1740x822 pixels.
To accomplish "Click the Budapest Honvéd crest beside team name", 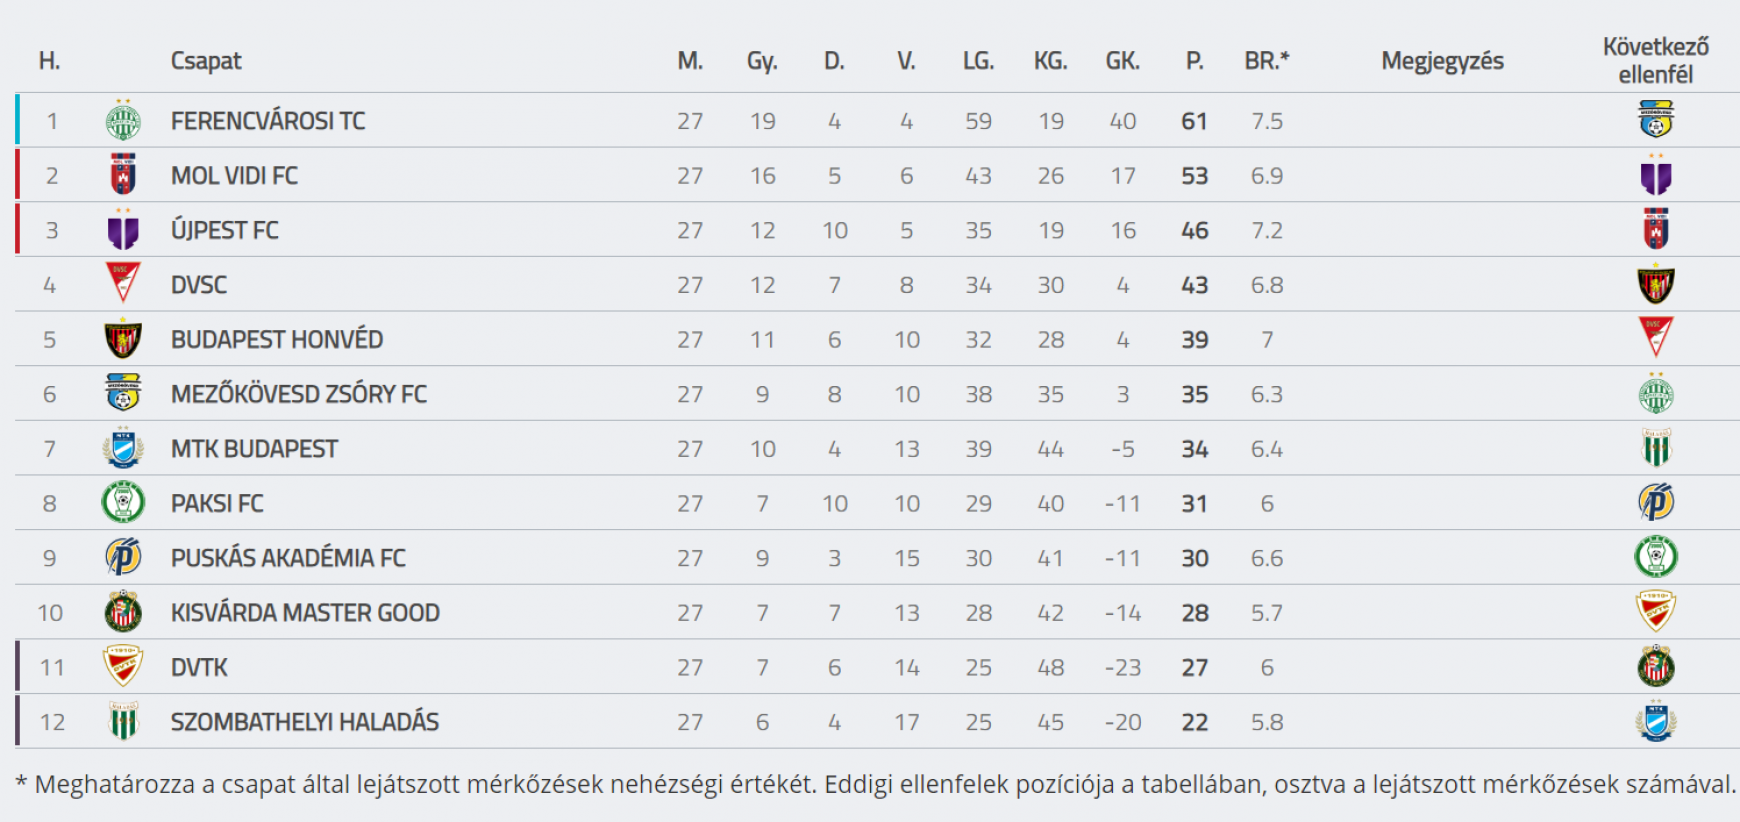I will click(x=123, y=338).
